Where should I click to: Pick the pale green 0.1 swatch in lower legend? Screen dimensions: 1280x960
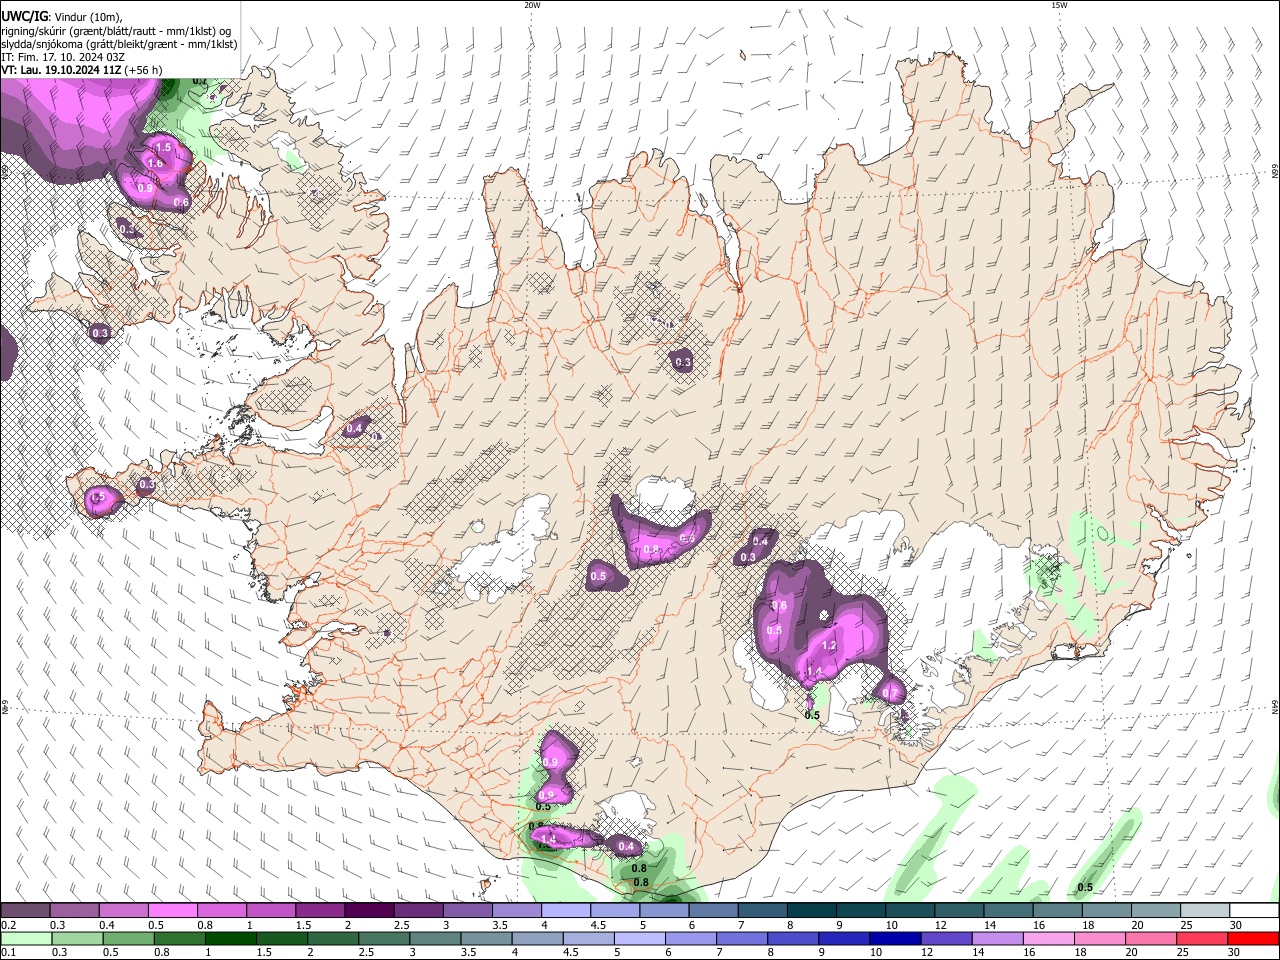[27, 938]
